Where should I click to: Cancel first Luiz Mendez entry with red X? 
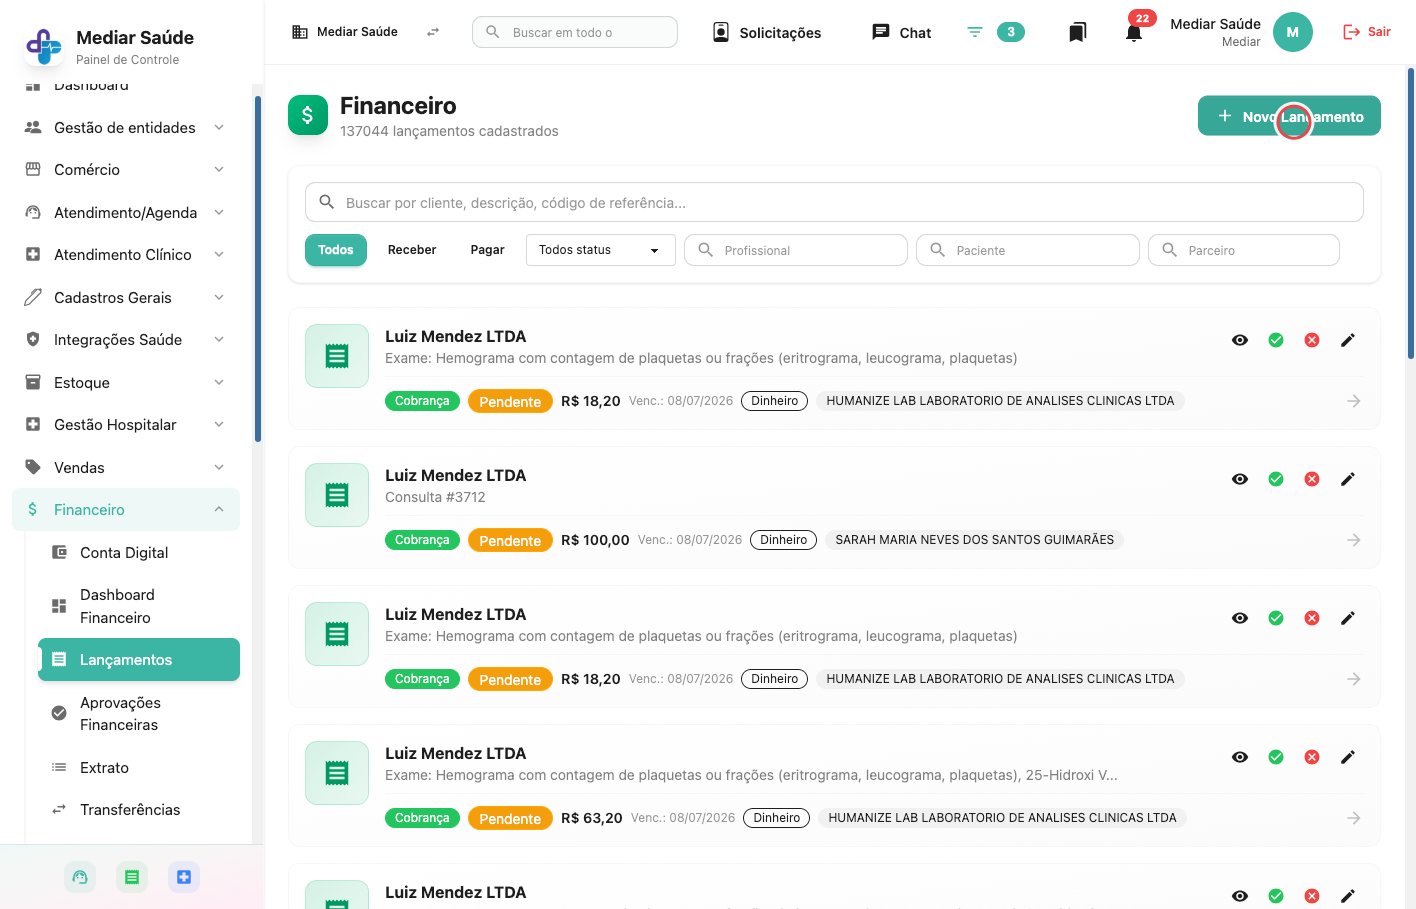pyautogui.click(x=1311, y=340)
